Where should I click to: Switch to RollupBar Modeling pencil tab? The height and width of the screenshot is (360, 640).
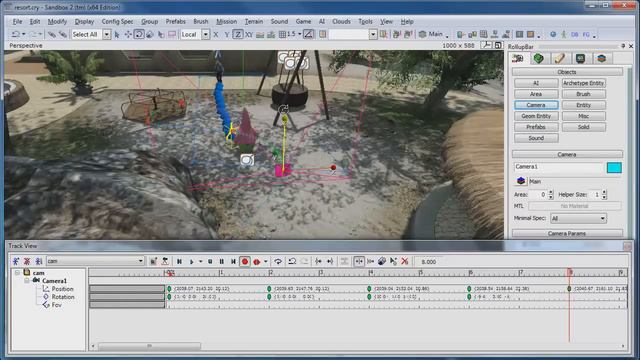pos(560,58)
